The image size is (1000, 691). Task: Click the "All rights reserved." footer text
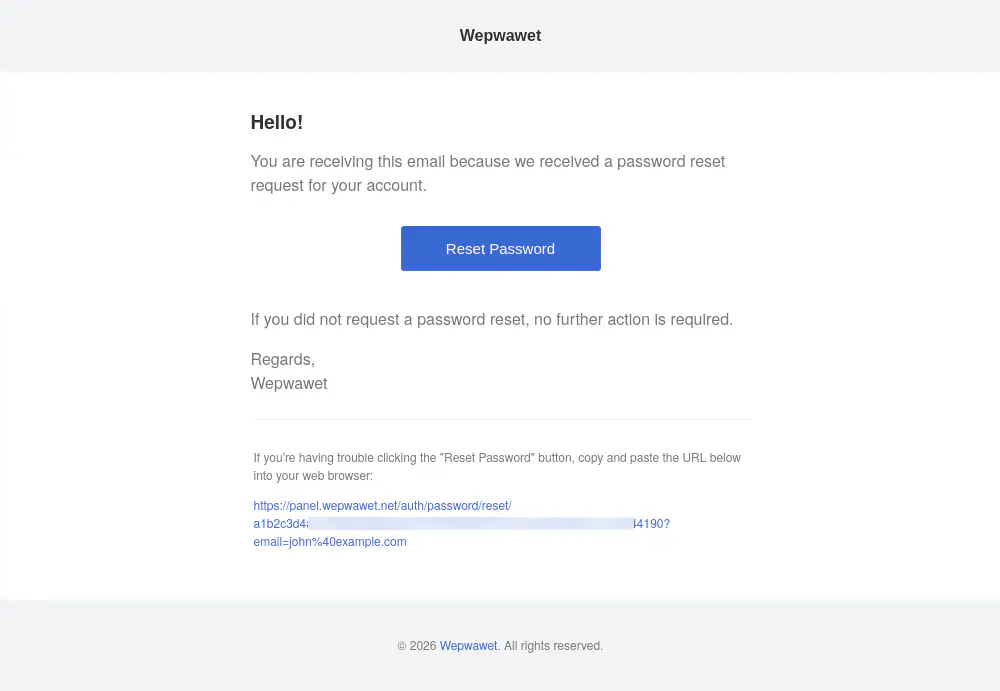pyautogui.click(x=553, y=646)
